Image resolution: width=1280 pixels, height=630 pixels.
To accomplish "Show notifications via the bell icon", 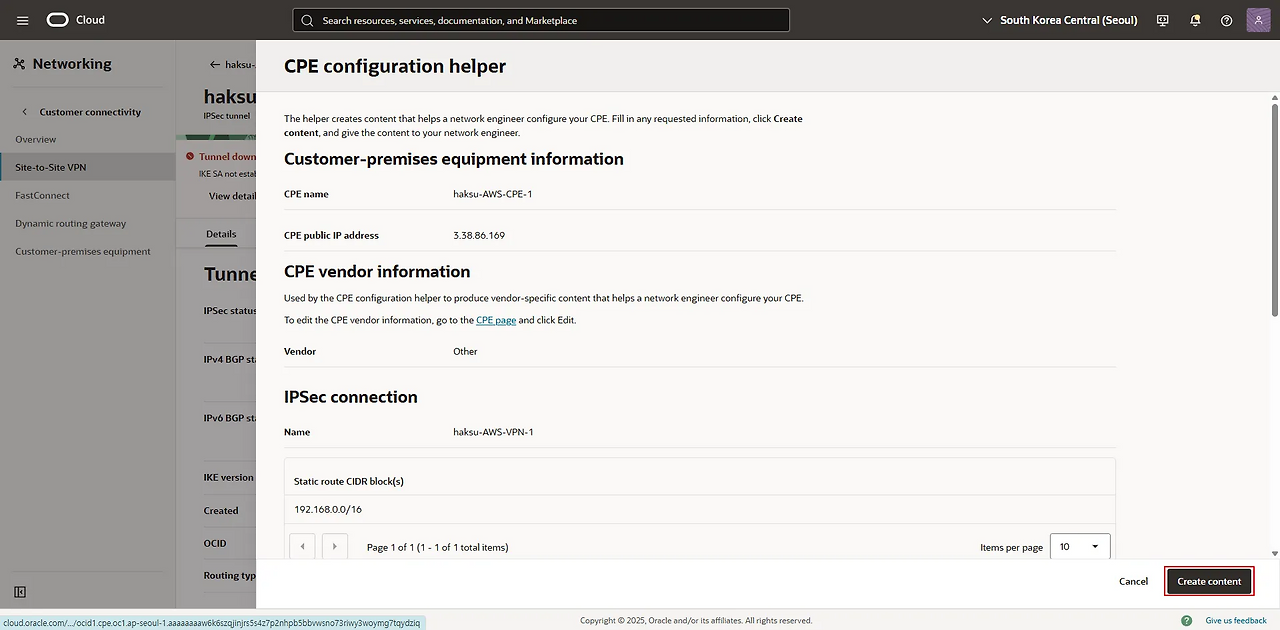I will click(x=1195, y=20).
